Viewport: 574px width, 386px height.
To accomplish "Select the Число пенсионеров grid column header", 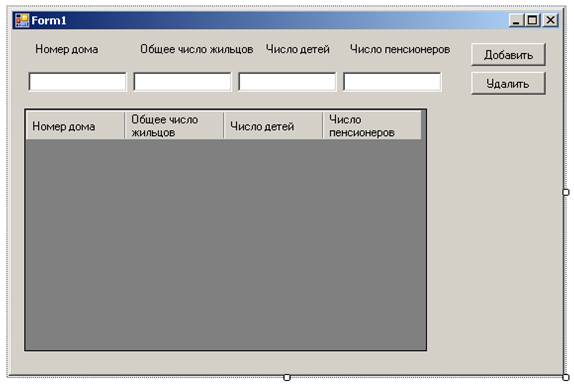I will click(372, 126).
